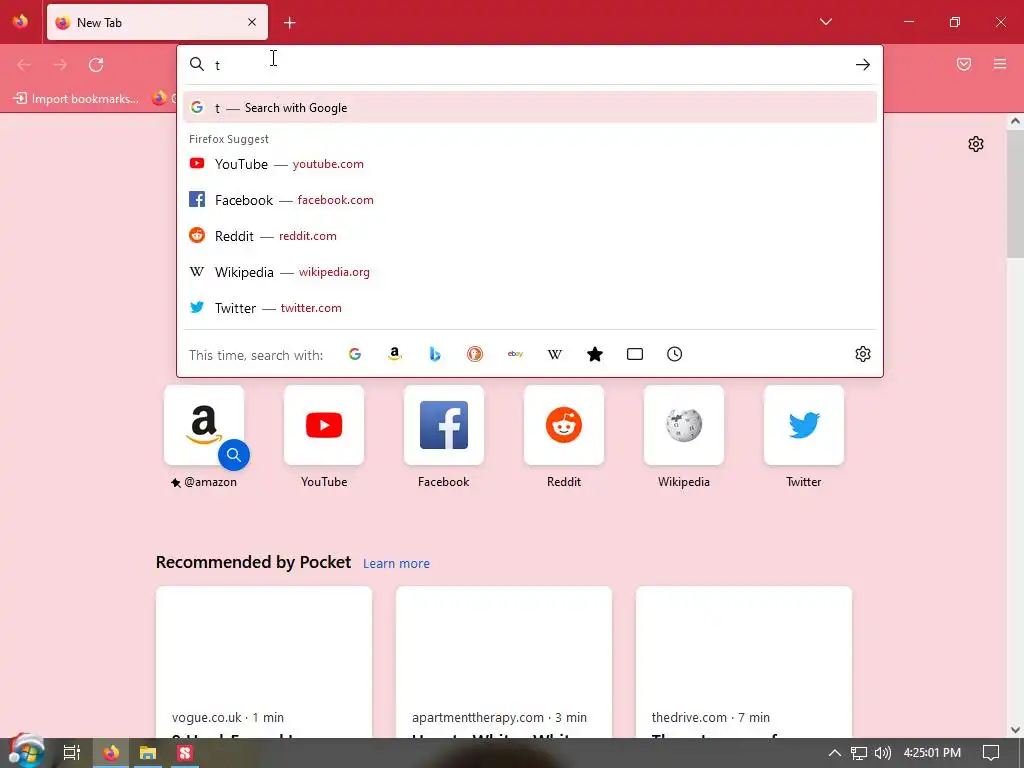The width and height of the screenshot is (1024, 768).
Task: Open the apartmenttherapy.com Pocket story card
Action: pos(504,662)
